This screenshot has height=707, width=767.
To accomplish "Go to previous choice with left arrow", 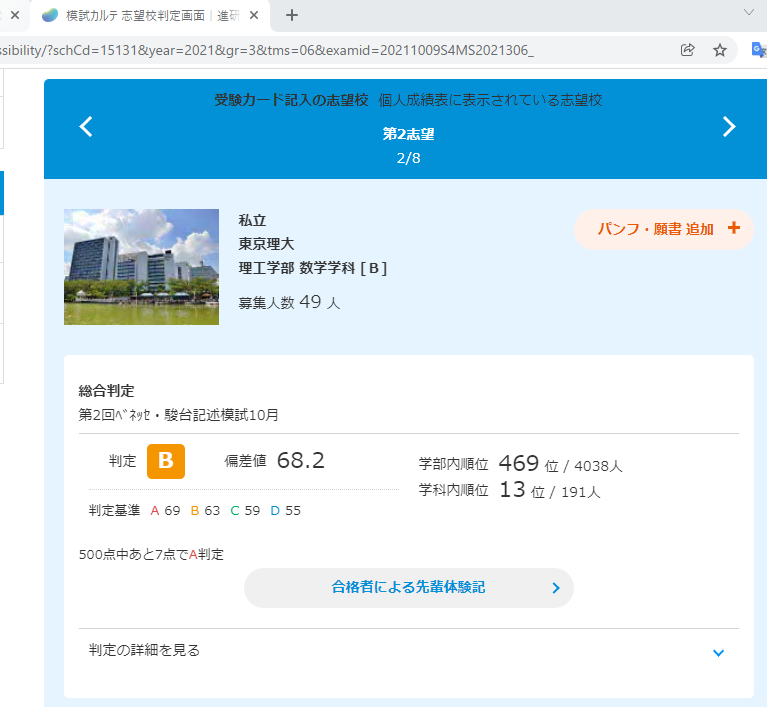I will tap(86, 127).
